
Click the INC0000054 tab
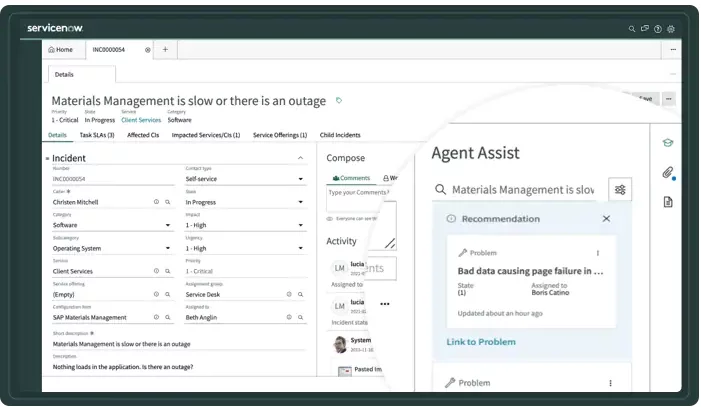click(109, 50)
